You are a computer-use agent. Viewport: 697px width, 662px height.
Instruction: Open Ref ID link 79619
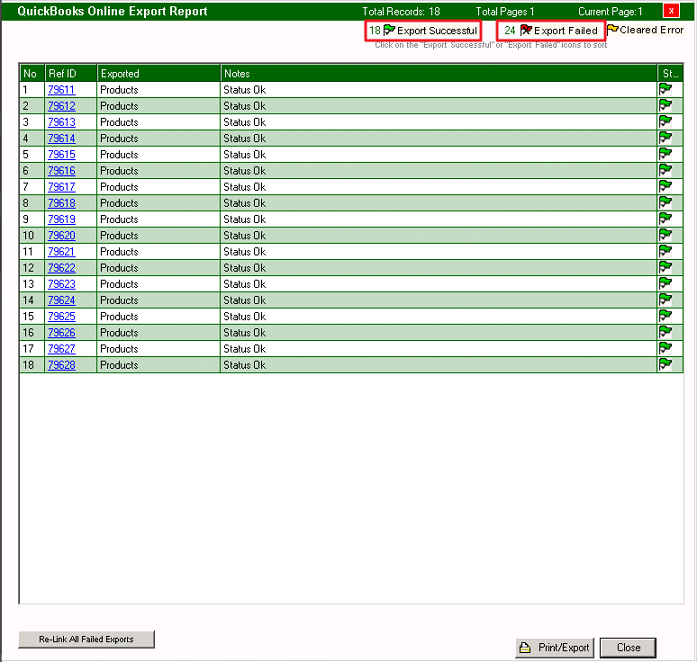[x=61, y=219]
